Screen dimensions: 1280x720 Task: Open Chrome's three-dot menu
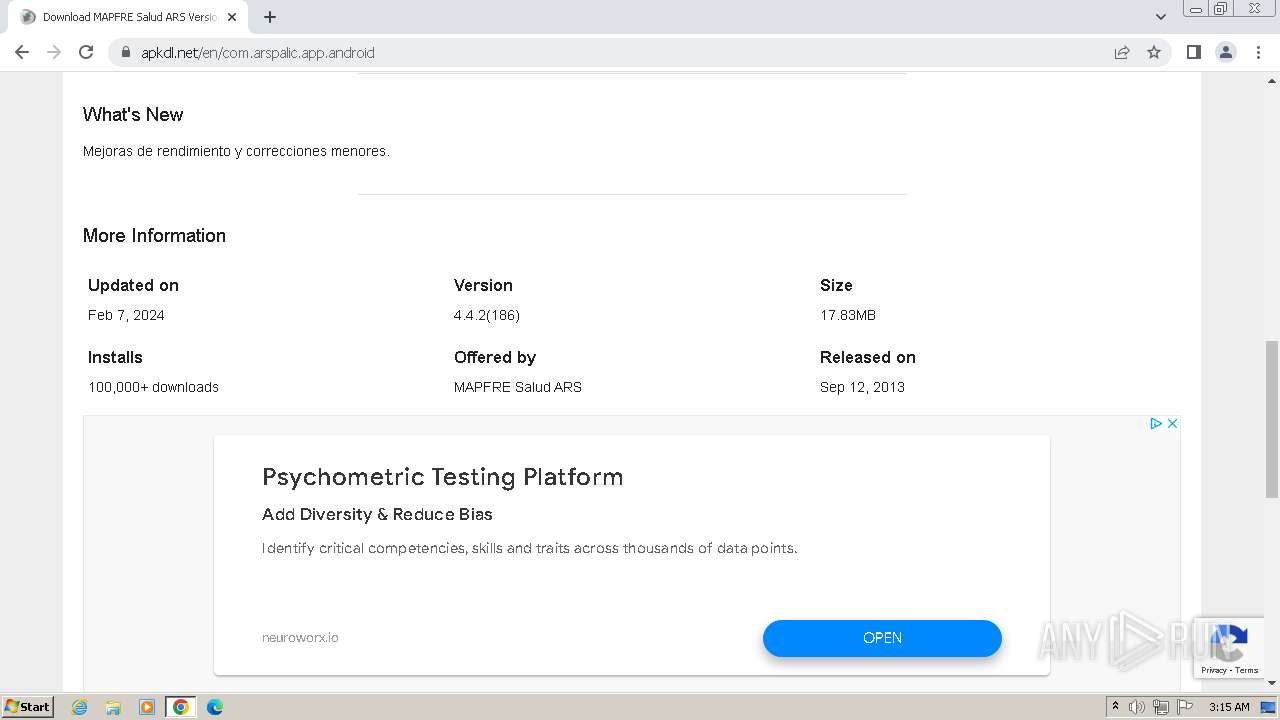click(1259, 52)
